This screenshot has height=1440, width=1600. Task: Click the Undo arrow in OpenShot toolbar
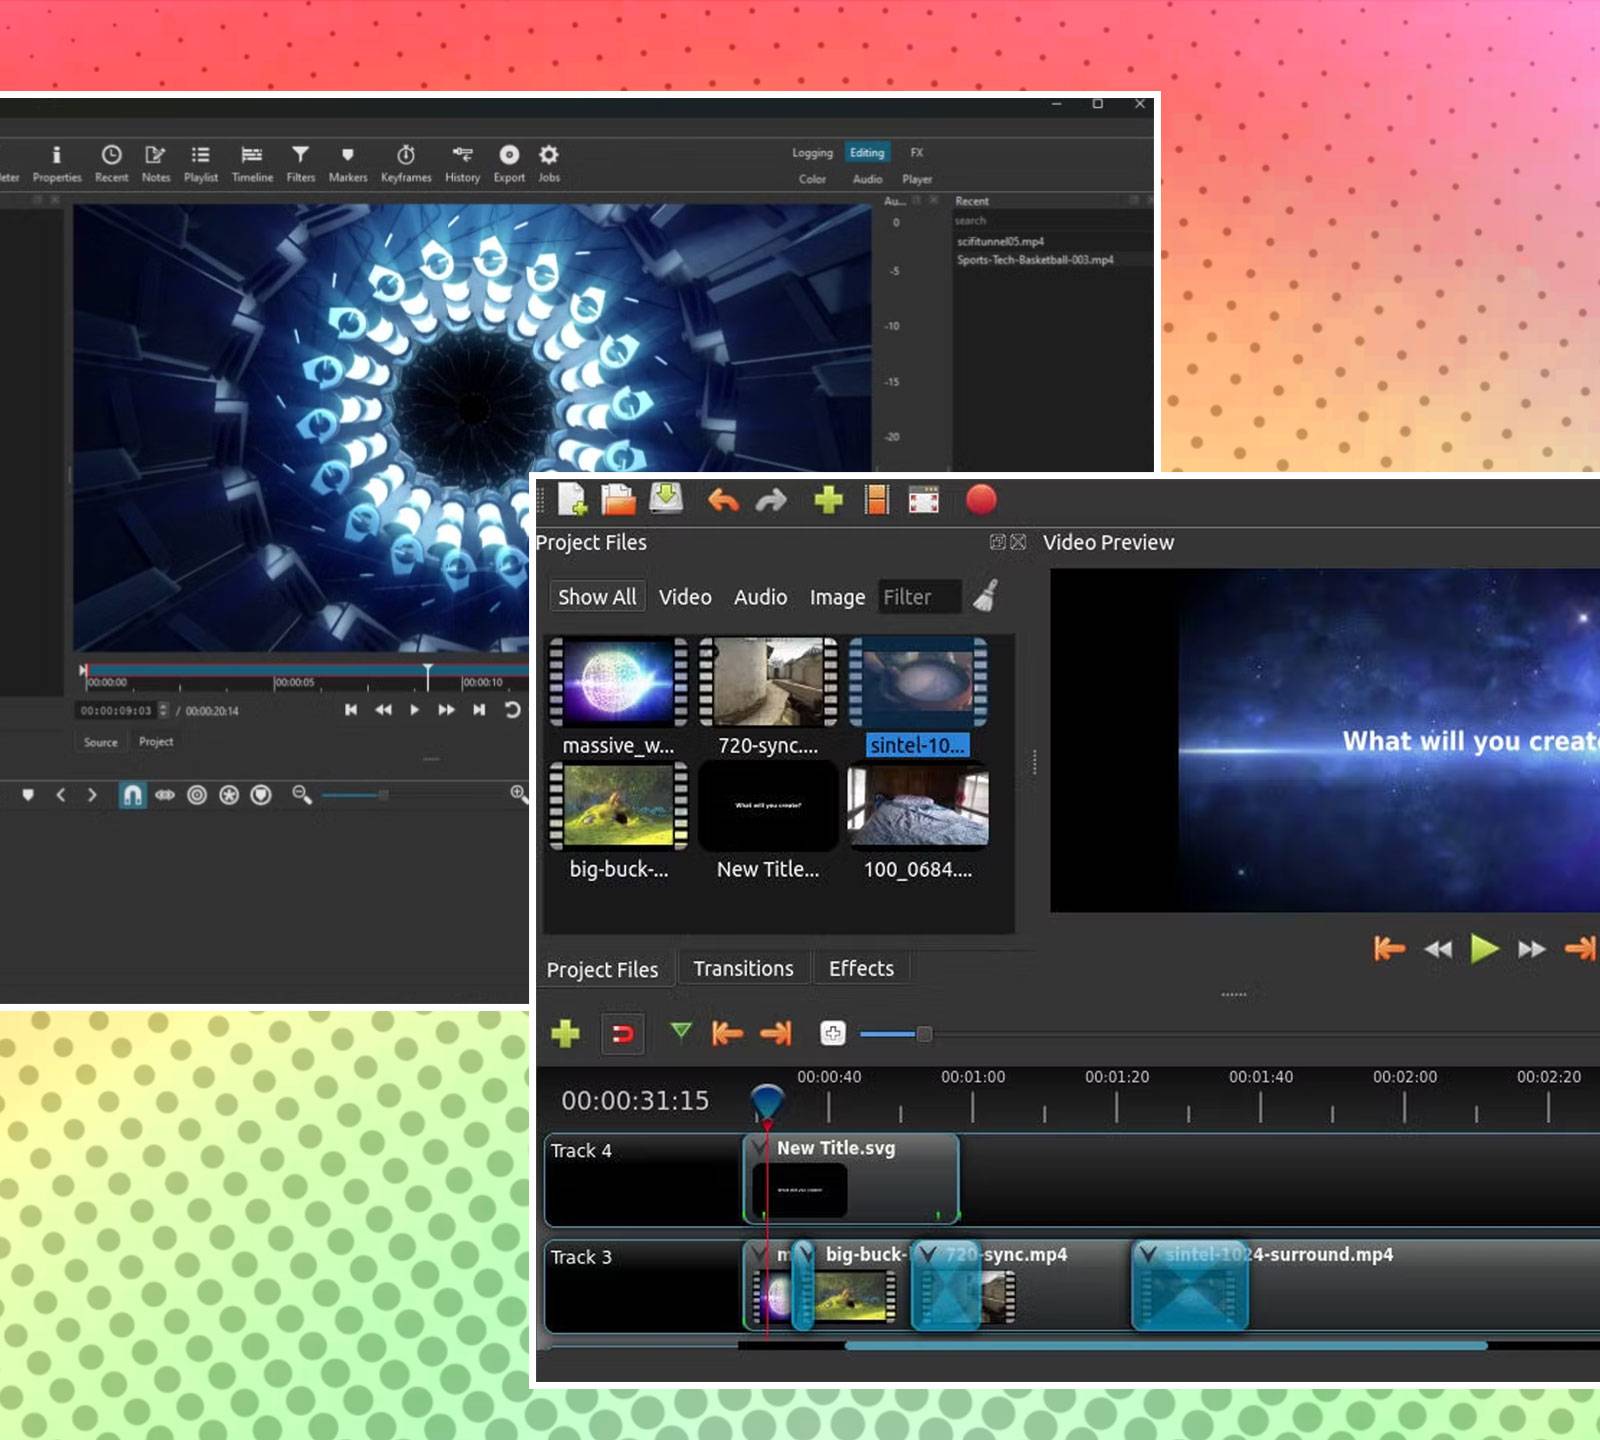coord(723,500)
